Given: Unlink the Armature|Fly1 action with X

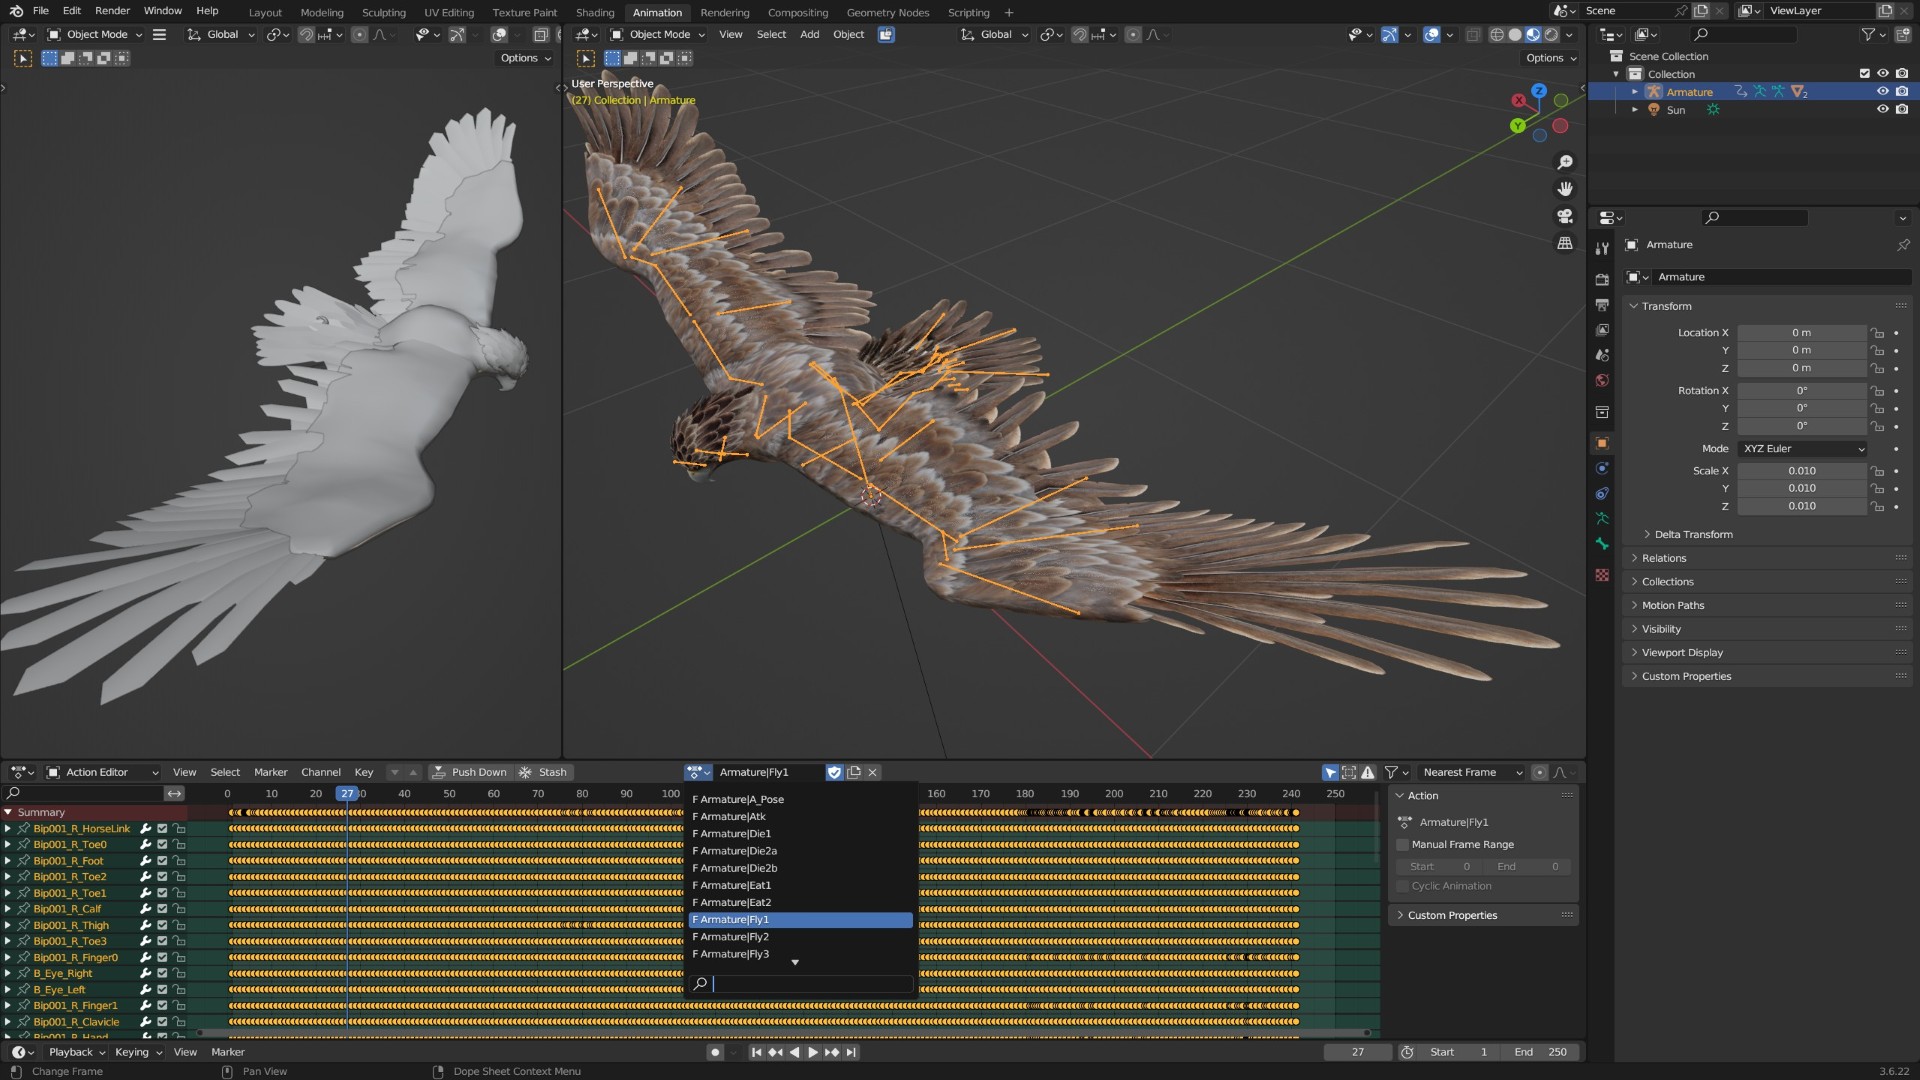Looking at the screenshot, I should tap(872, 772).
